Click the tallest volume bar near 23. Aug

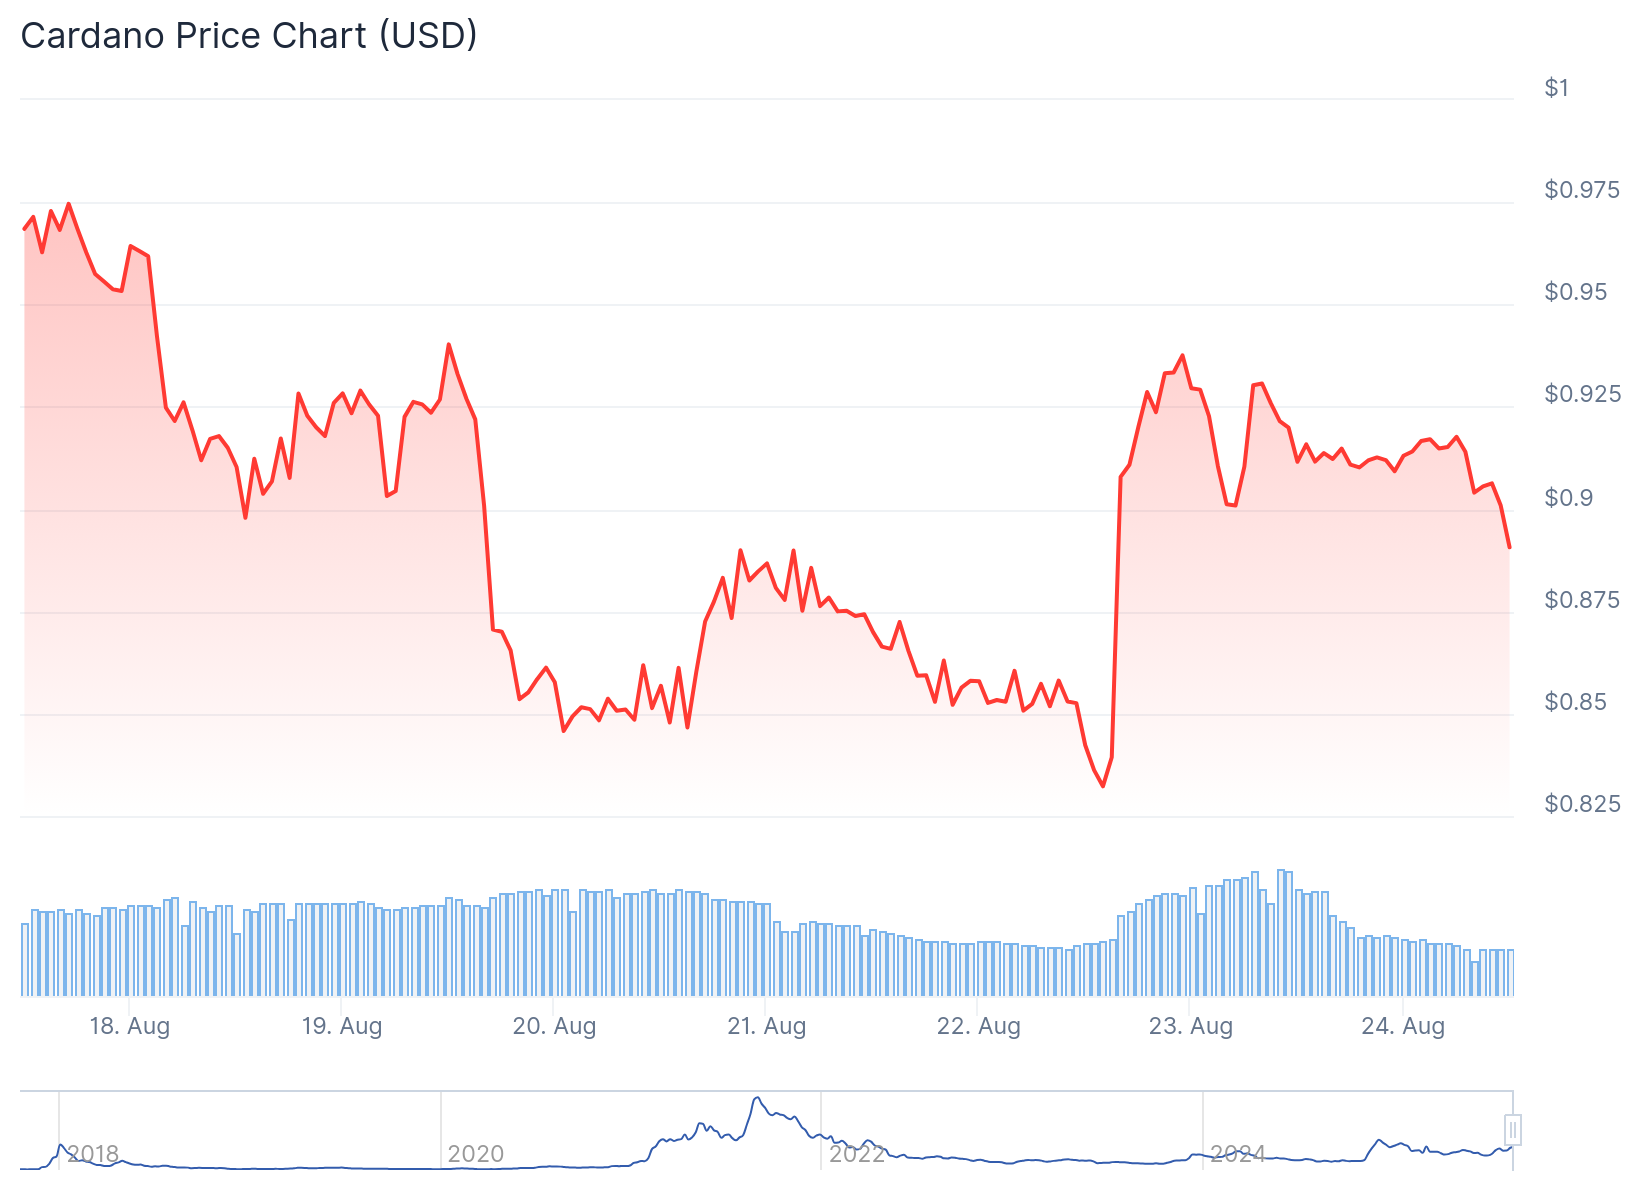pos(1281,932)
